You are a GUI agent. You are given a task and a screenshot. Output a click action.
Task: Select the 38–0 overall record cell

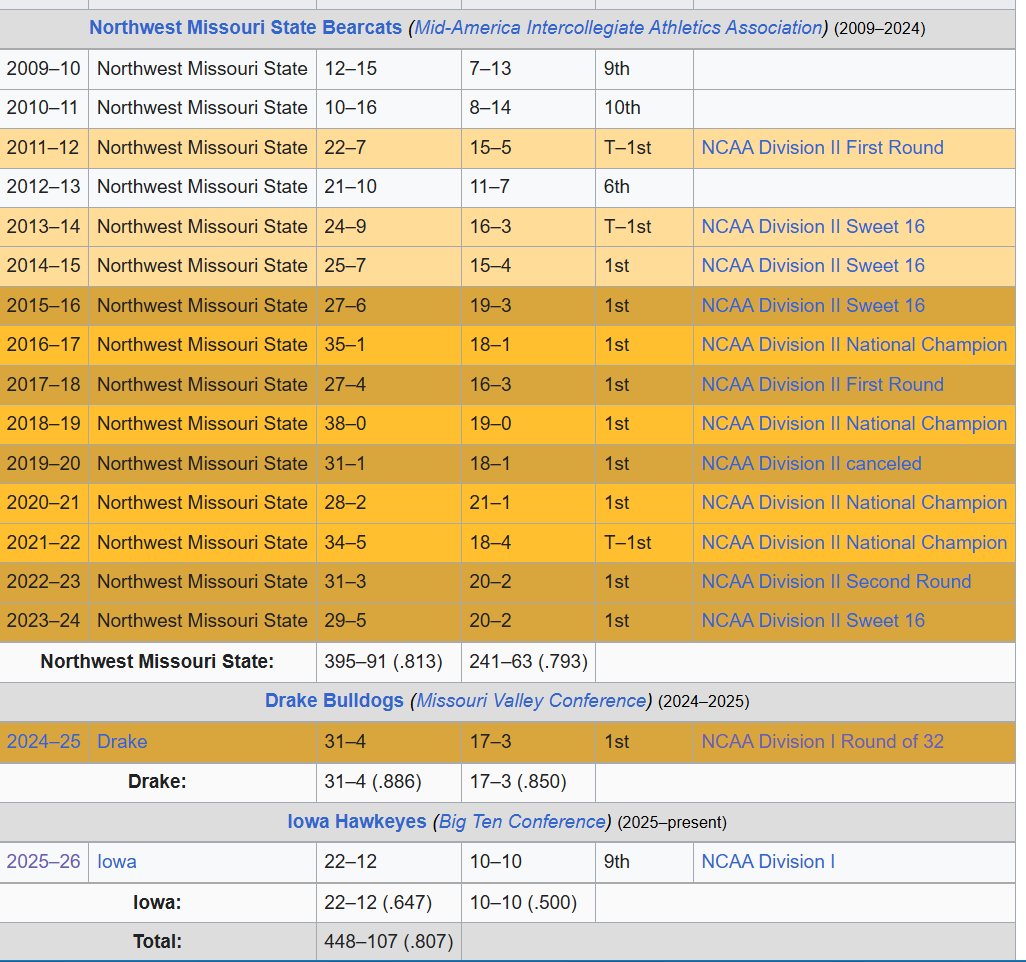tap(389, 424)
